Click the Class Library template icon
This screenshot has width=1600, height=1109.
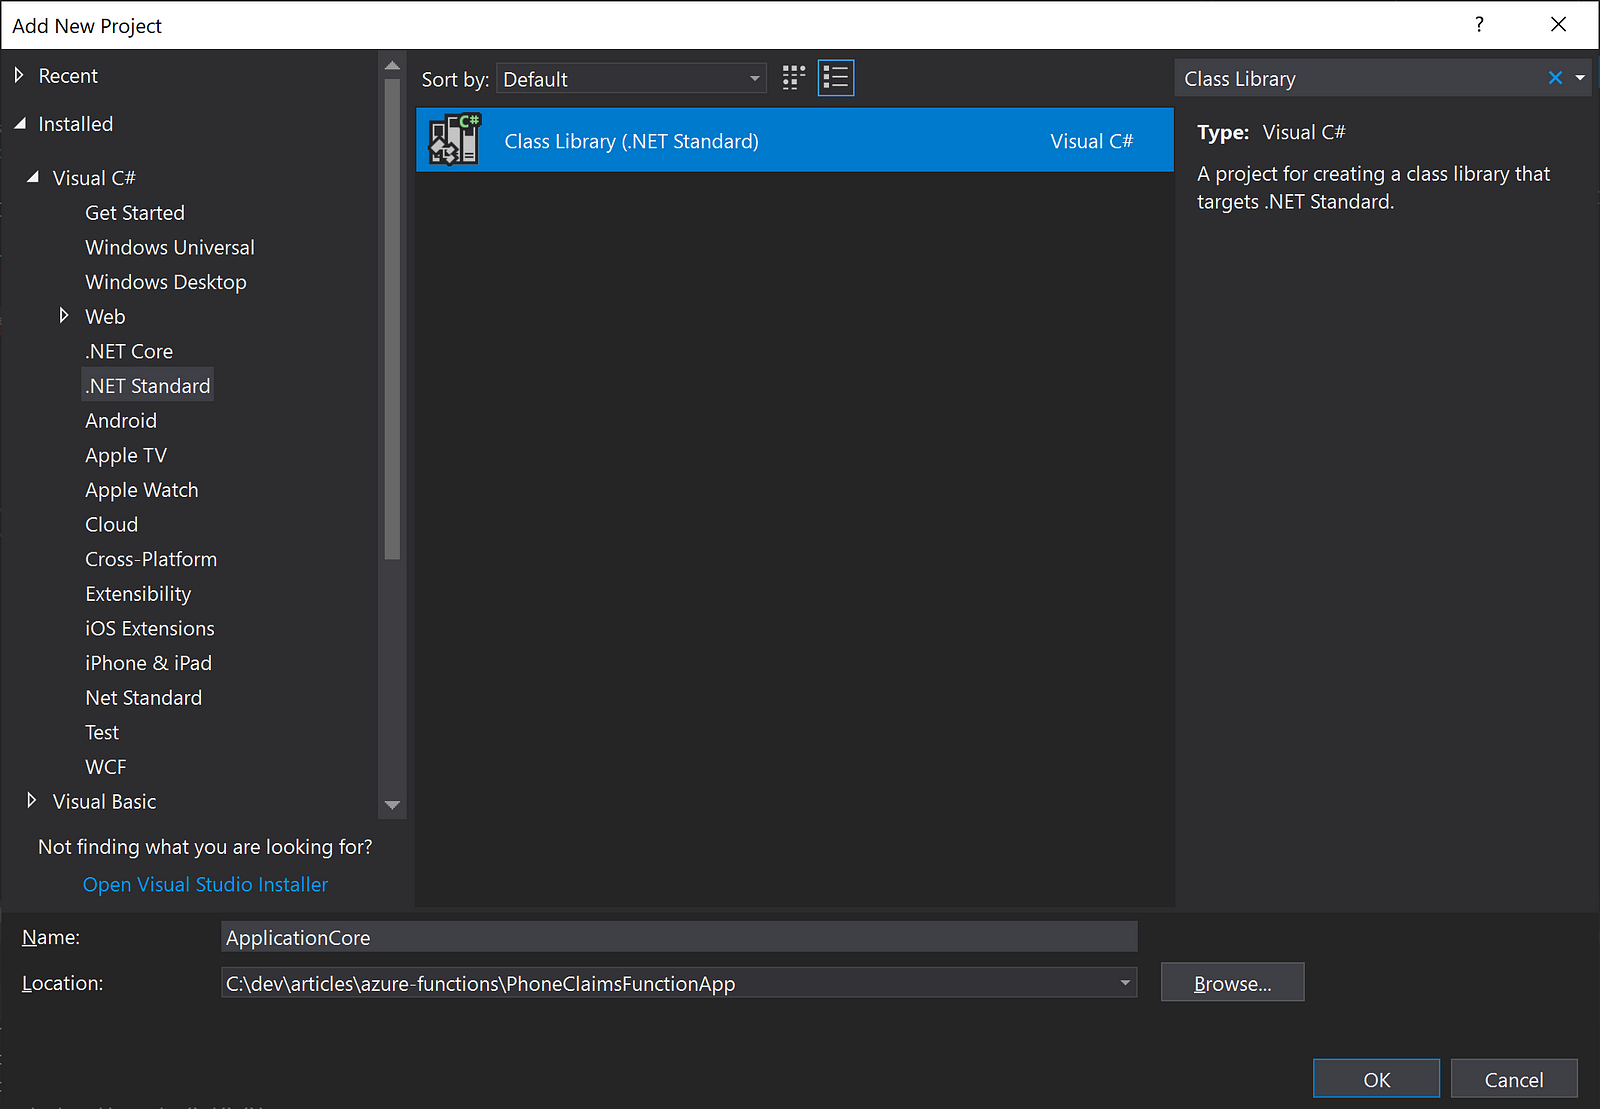pyautogui.click(x=455, y=140)
